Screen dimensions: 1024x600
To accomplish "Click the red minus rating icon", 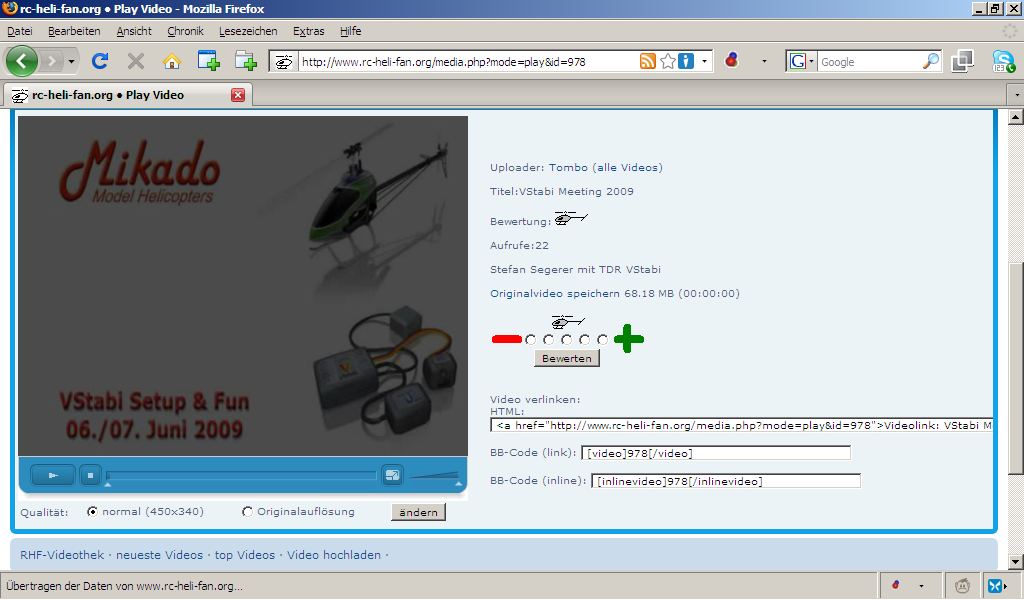I will pyautogui.click(x=507, y=339).
